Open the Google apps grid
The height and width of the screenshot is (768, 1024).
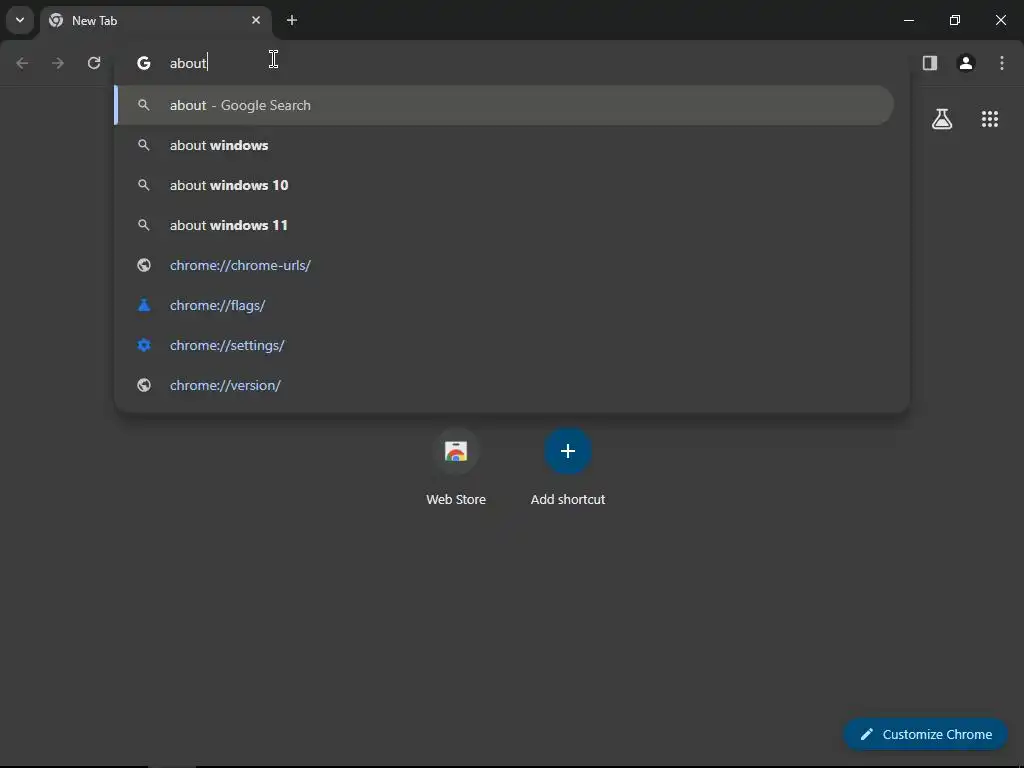[990, 119]
